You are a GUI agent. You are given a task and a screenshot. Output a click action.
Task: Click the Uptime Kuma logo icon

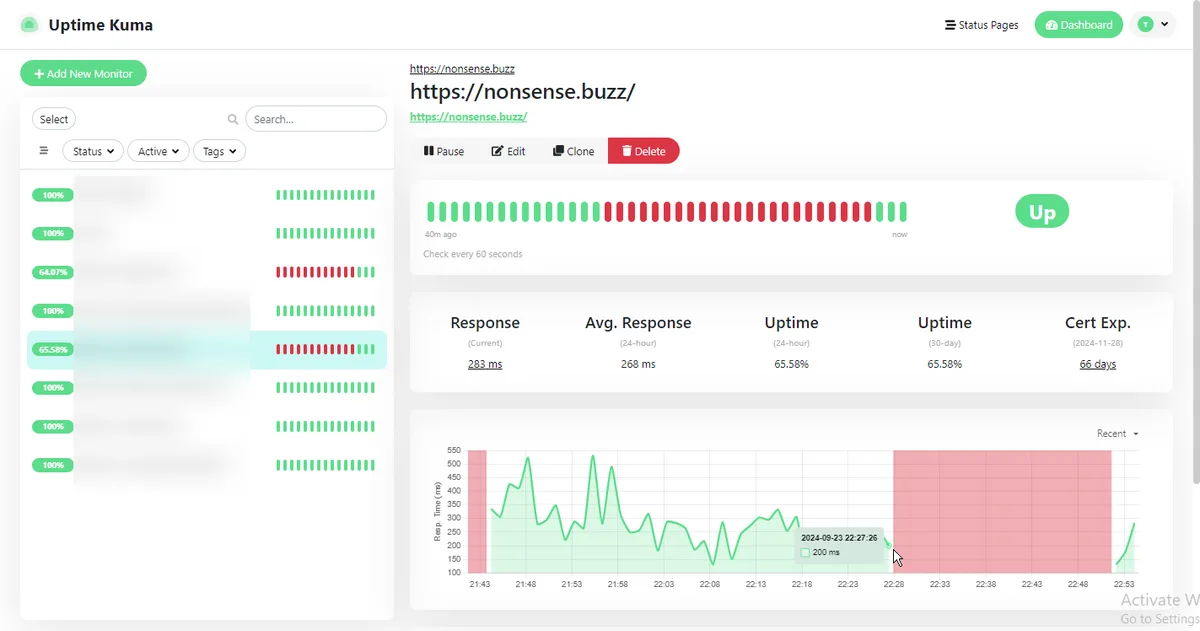(29, 25)
